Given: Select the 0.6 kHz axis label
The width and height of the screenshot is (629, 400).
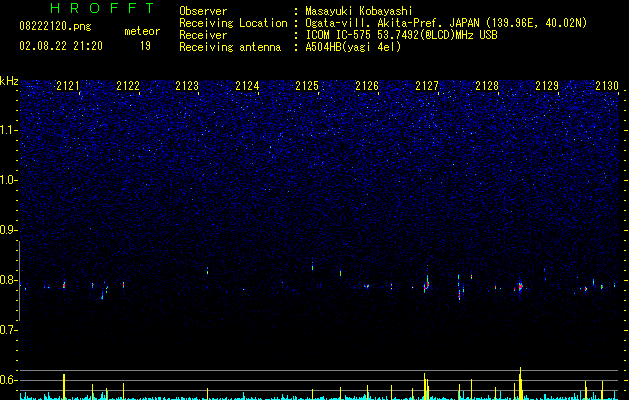Looking at the screenshot, I should point(9,380).
